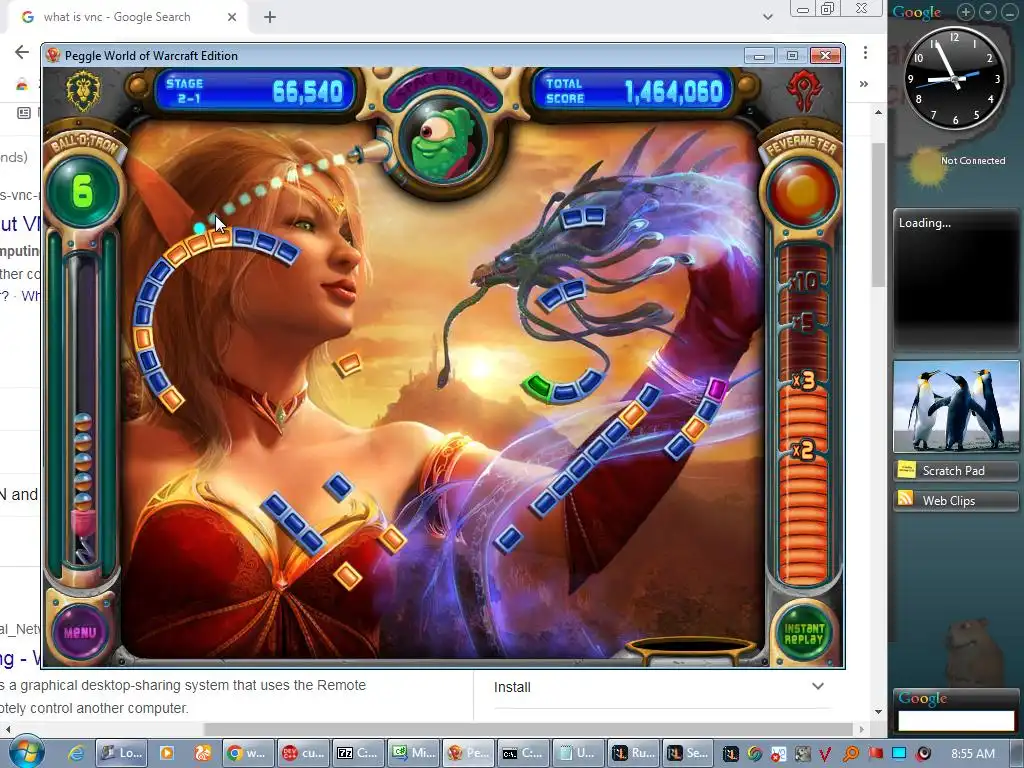Open the Web Clips gadget
The height and width of the screenshot is (768, 1024).
pos(956,500)
